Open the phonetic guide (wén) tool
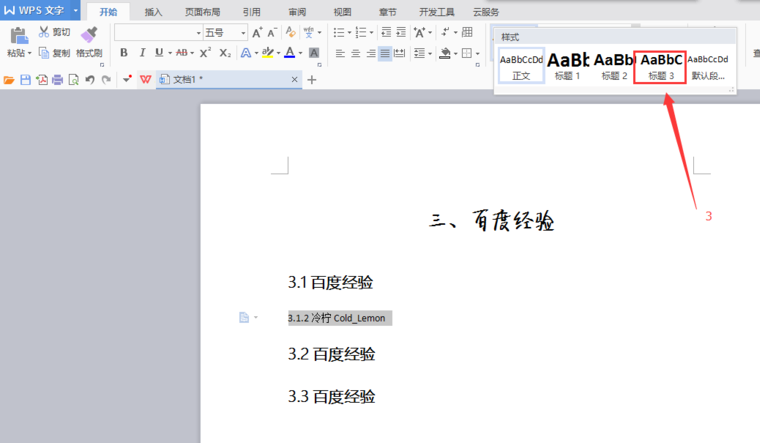This screenshot has width=760, height=443. click(308, 32)
